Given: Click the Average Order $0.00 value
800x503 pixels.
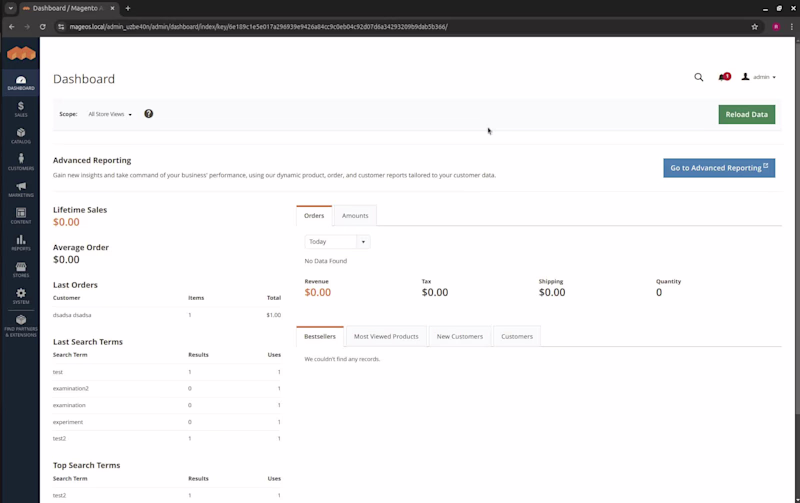Looking at the screenshot, I should 66,260.
